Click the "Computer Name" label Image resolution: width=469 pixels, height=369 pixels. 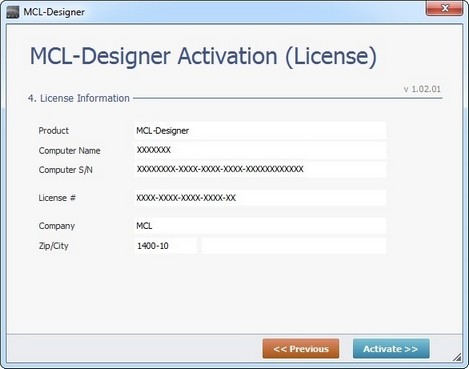(69, 151)
